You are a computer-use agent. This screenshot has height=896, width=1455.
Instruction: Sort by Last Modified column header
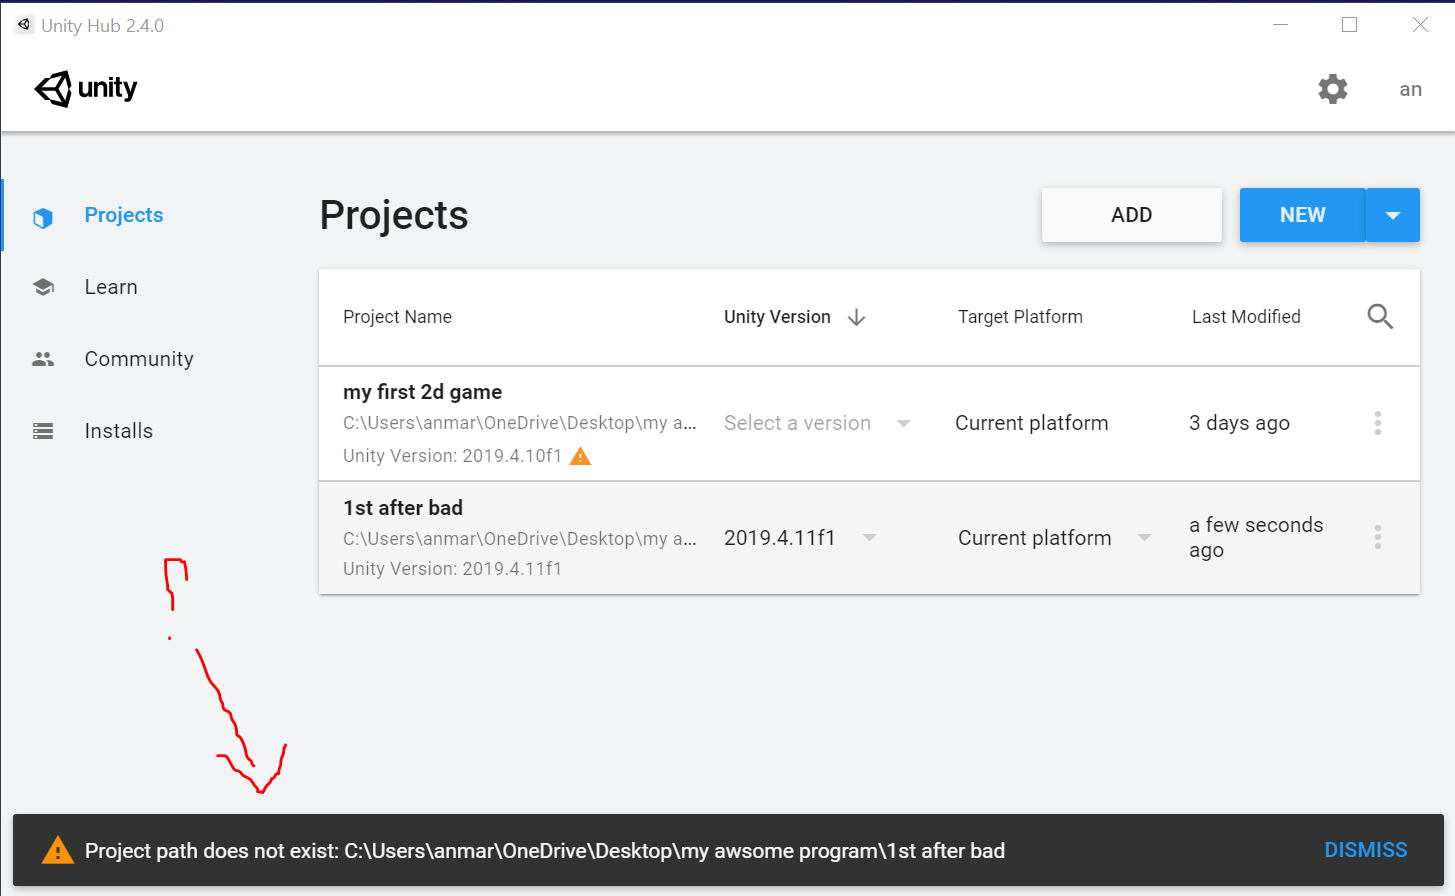click(x=1246, y=317)
